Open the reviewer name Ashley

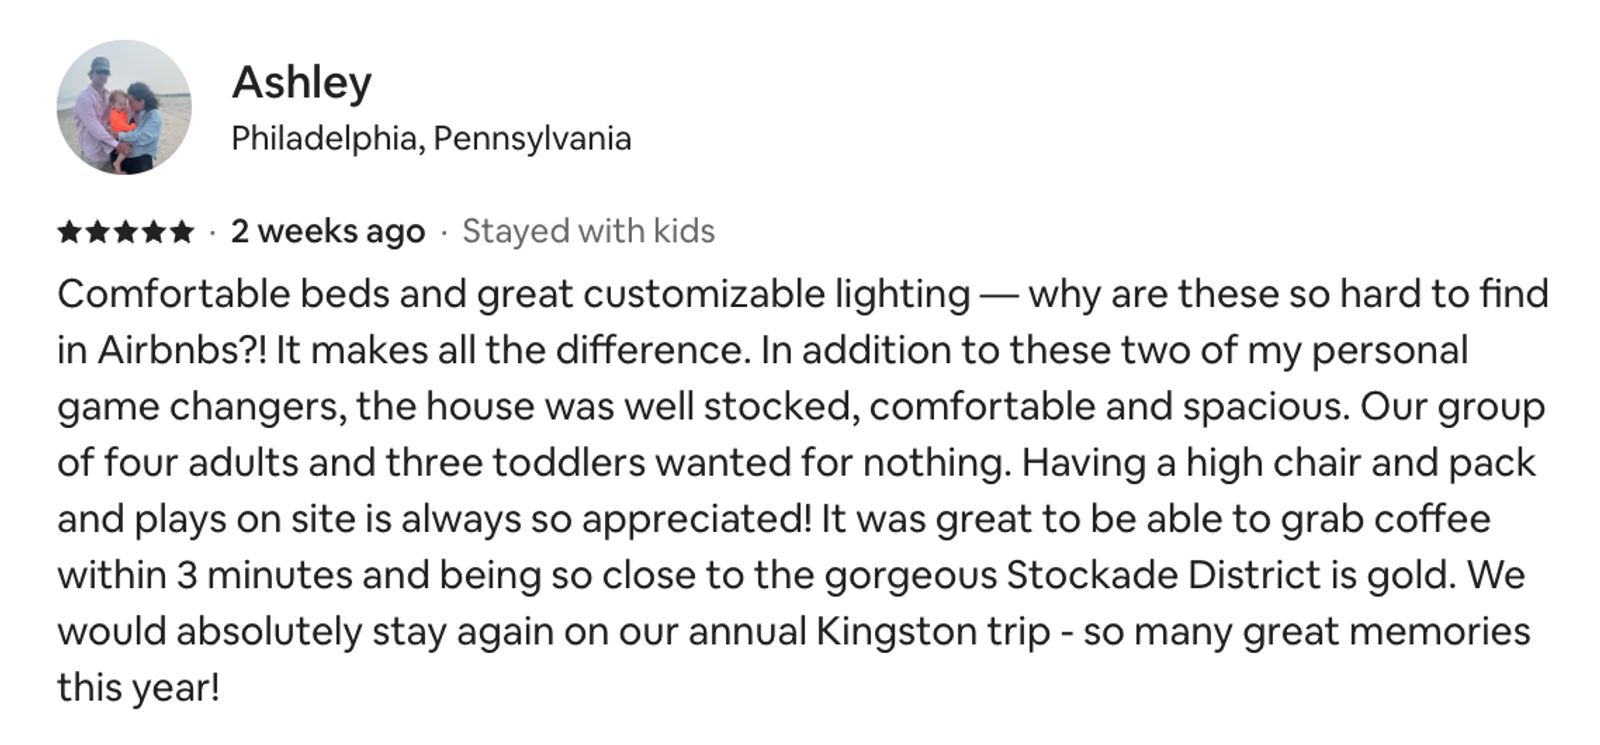(301, 82)
